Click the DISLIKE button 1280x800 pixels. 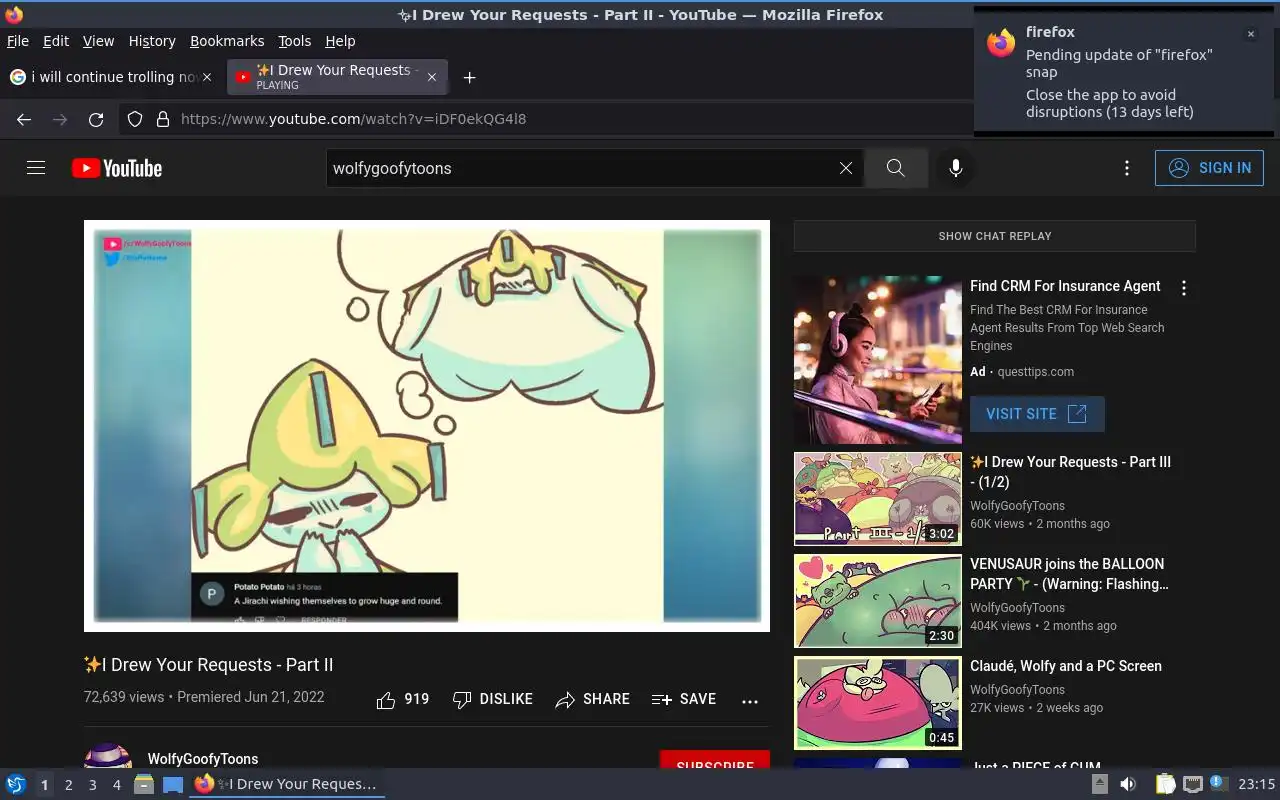[x=493, y=699]
